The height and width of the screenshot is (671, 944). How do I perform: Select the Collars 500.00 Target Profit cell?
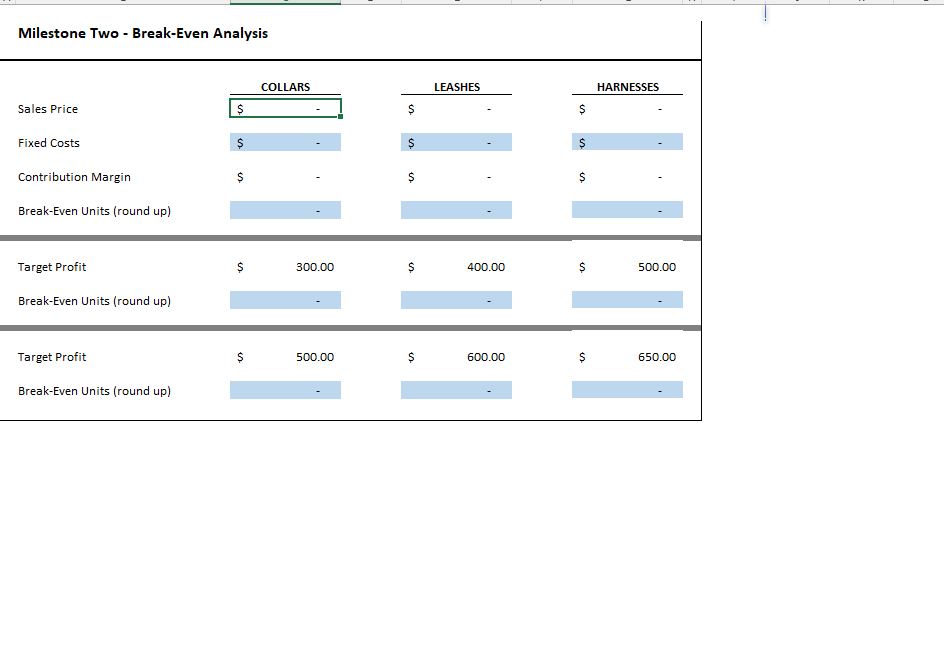(285, 357)
